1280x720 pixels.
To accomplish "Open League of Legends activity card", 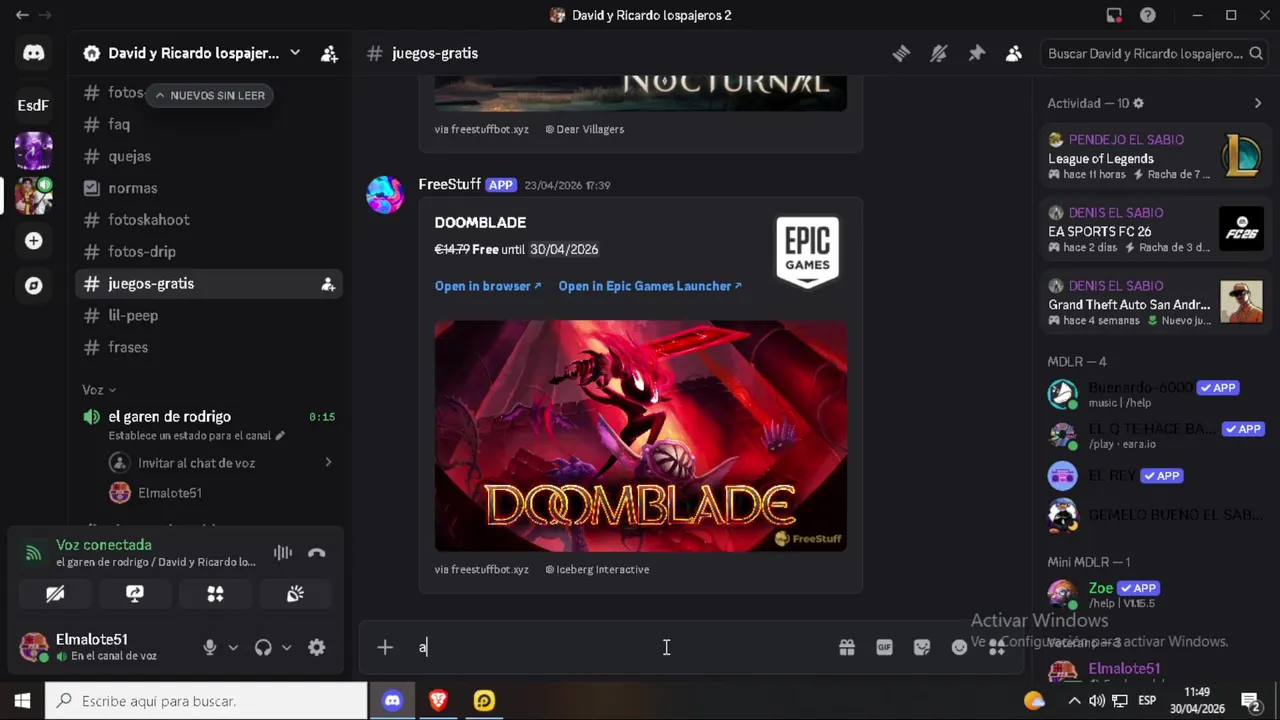I will click(1155, 158).
